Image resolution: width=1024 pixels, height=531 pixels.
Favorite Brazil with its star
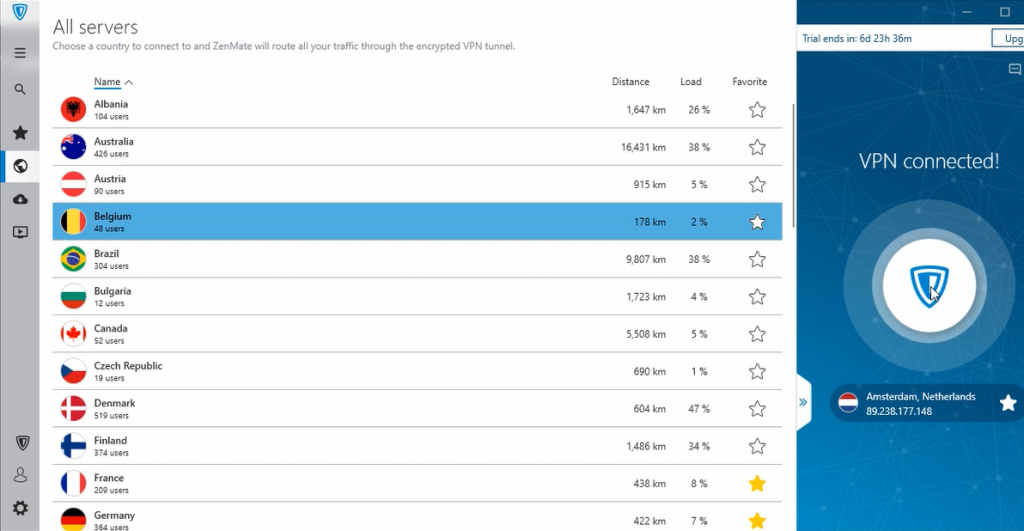pyautogui.click(x=757, y=259)
